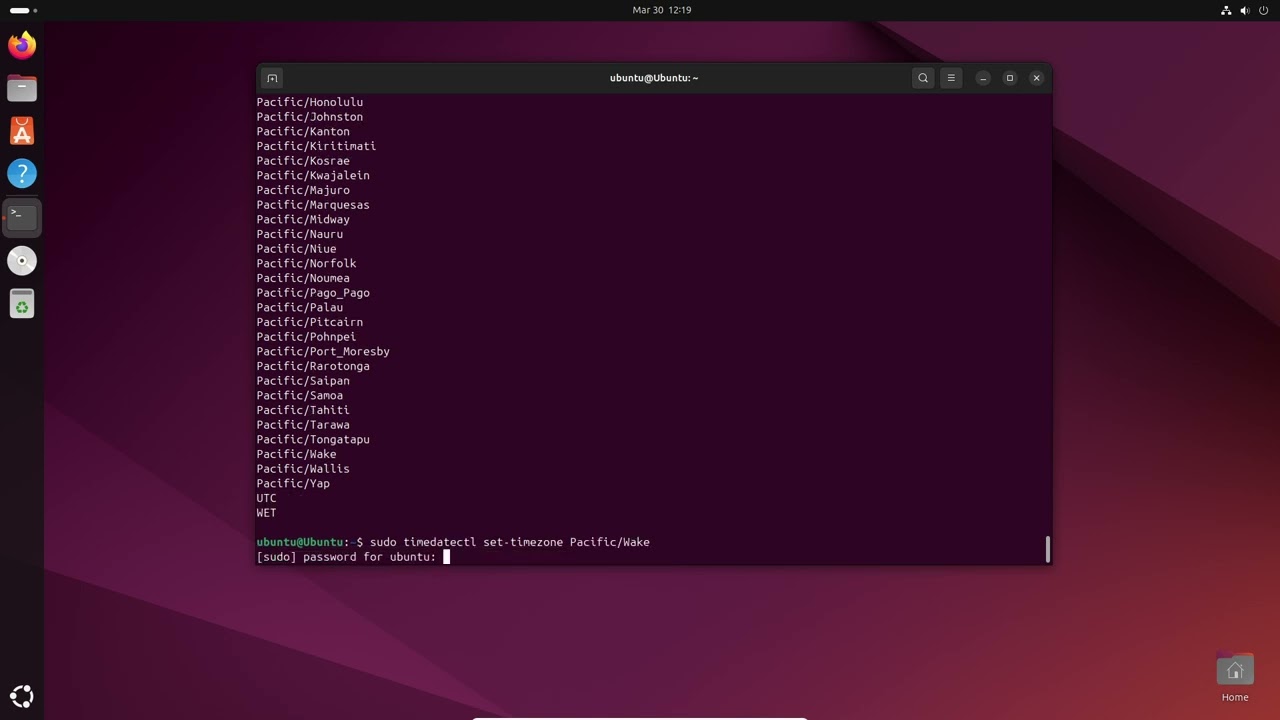Click the text Pacific/Majuro
This screenshot has width=1280, height=720.
pyautogui.click(x=303, y=190)
